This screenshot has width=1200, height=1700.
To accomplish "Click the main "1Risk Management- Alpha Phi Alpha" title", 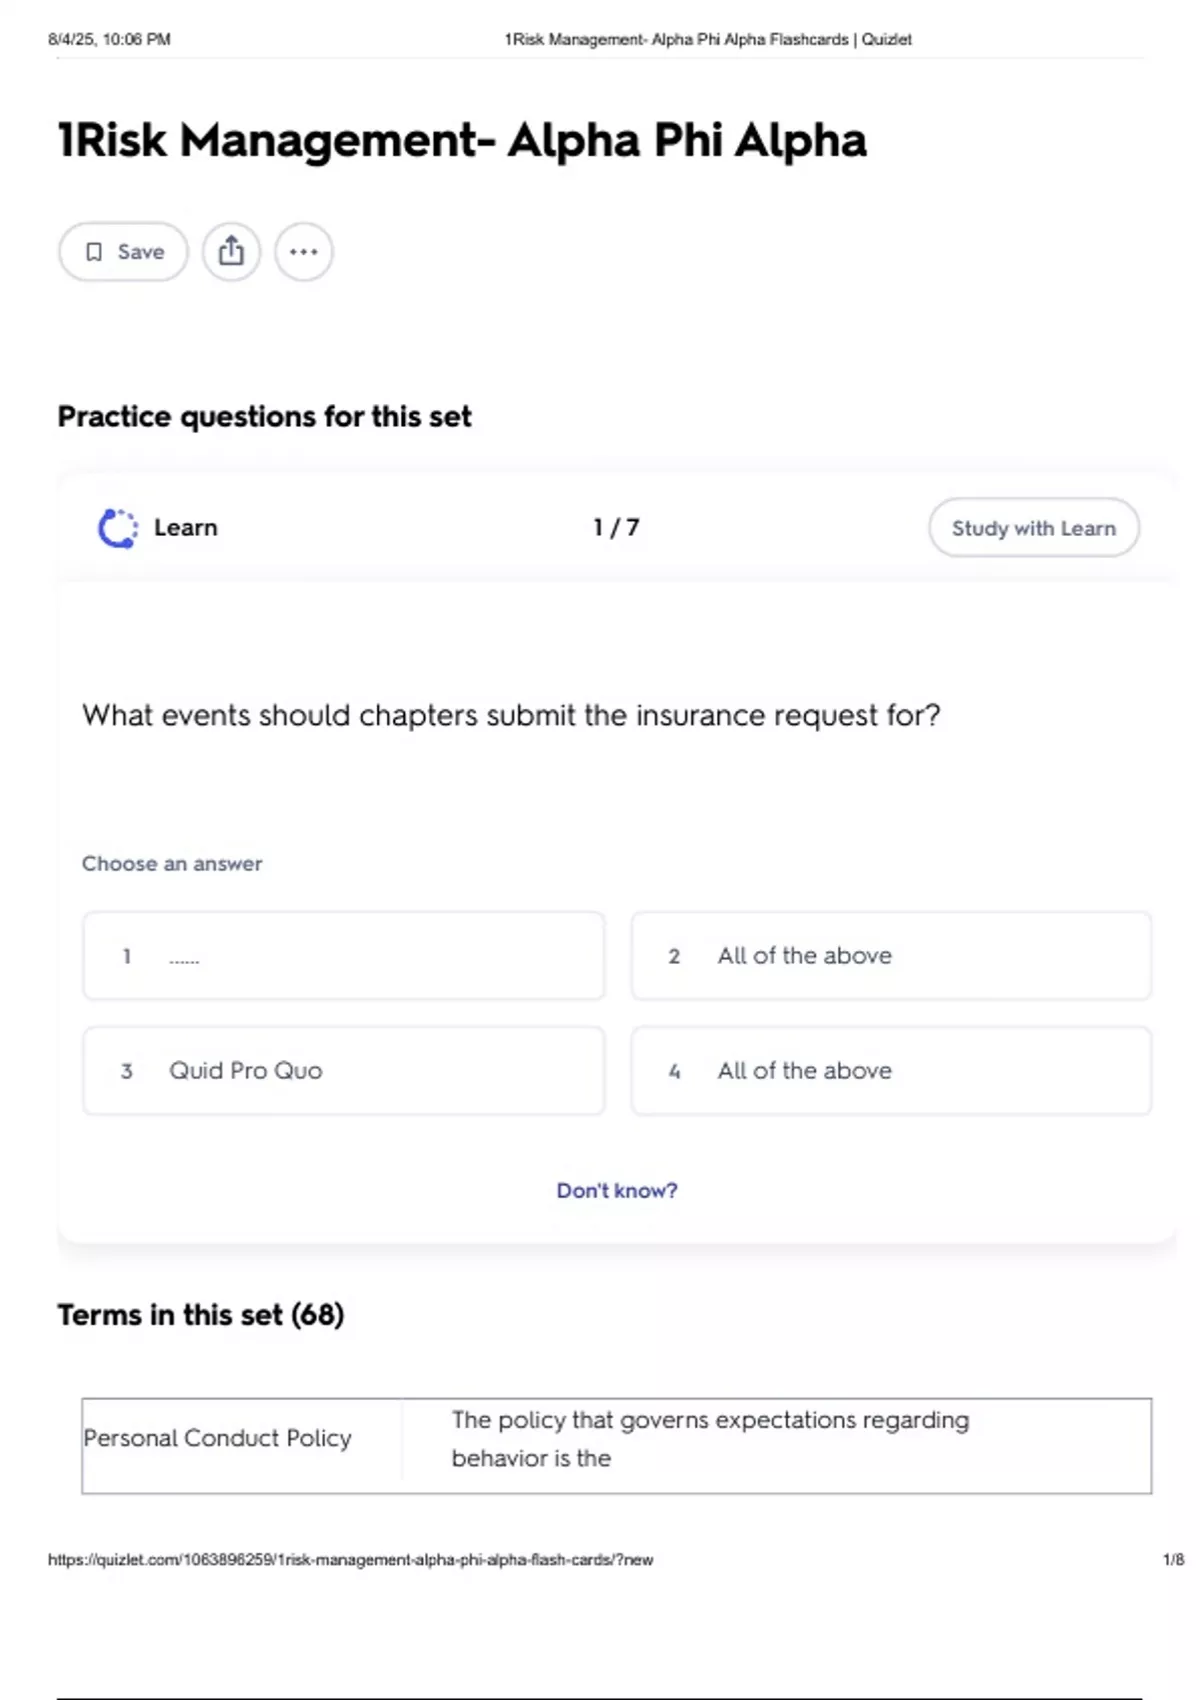I will 462,140.
